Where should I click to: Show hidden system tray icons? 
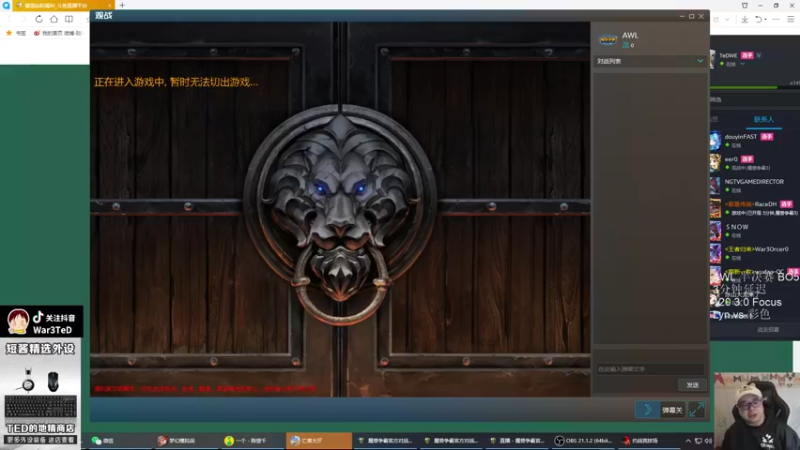[x=688, y=441]
